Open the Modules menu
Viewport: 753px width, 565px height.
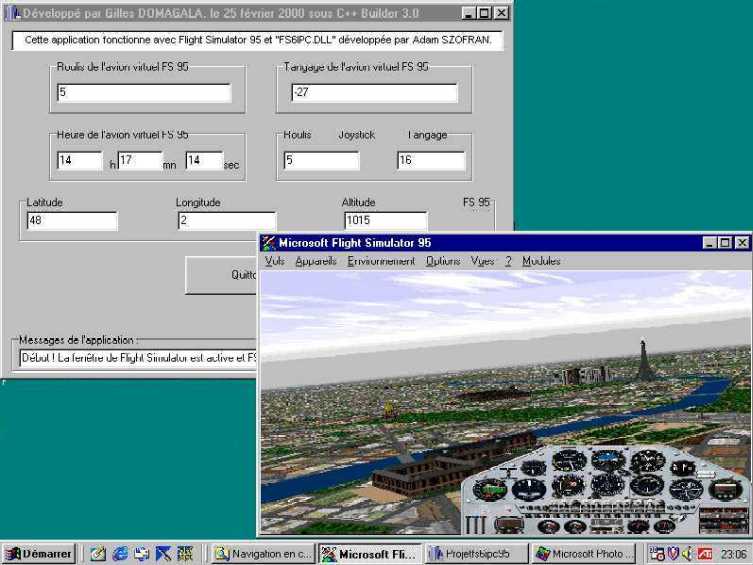coord(541,261)
